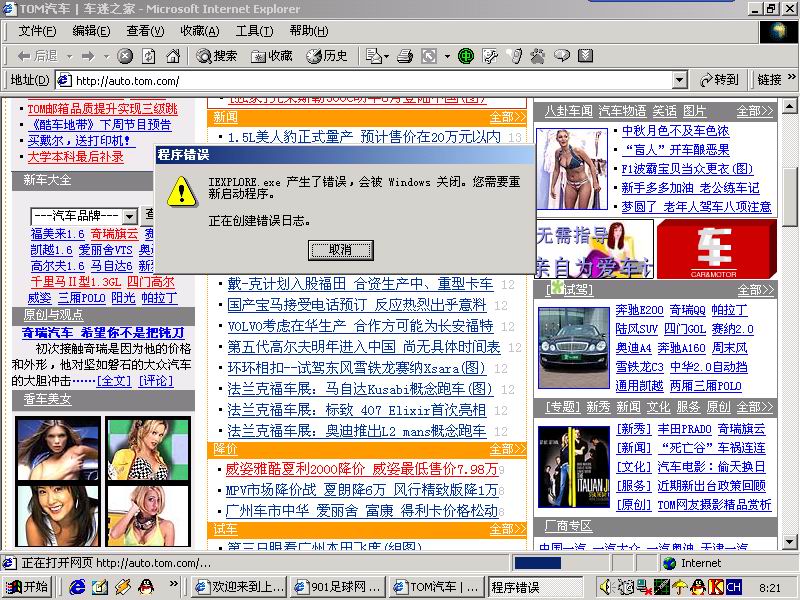Click the paw print toolbar icon
The image size is (800, 600).
(538, 56)
